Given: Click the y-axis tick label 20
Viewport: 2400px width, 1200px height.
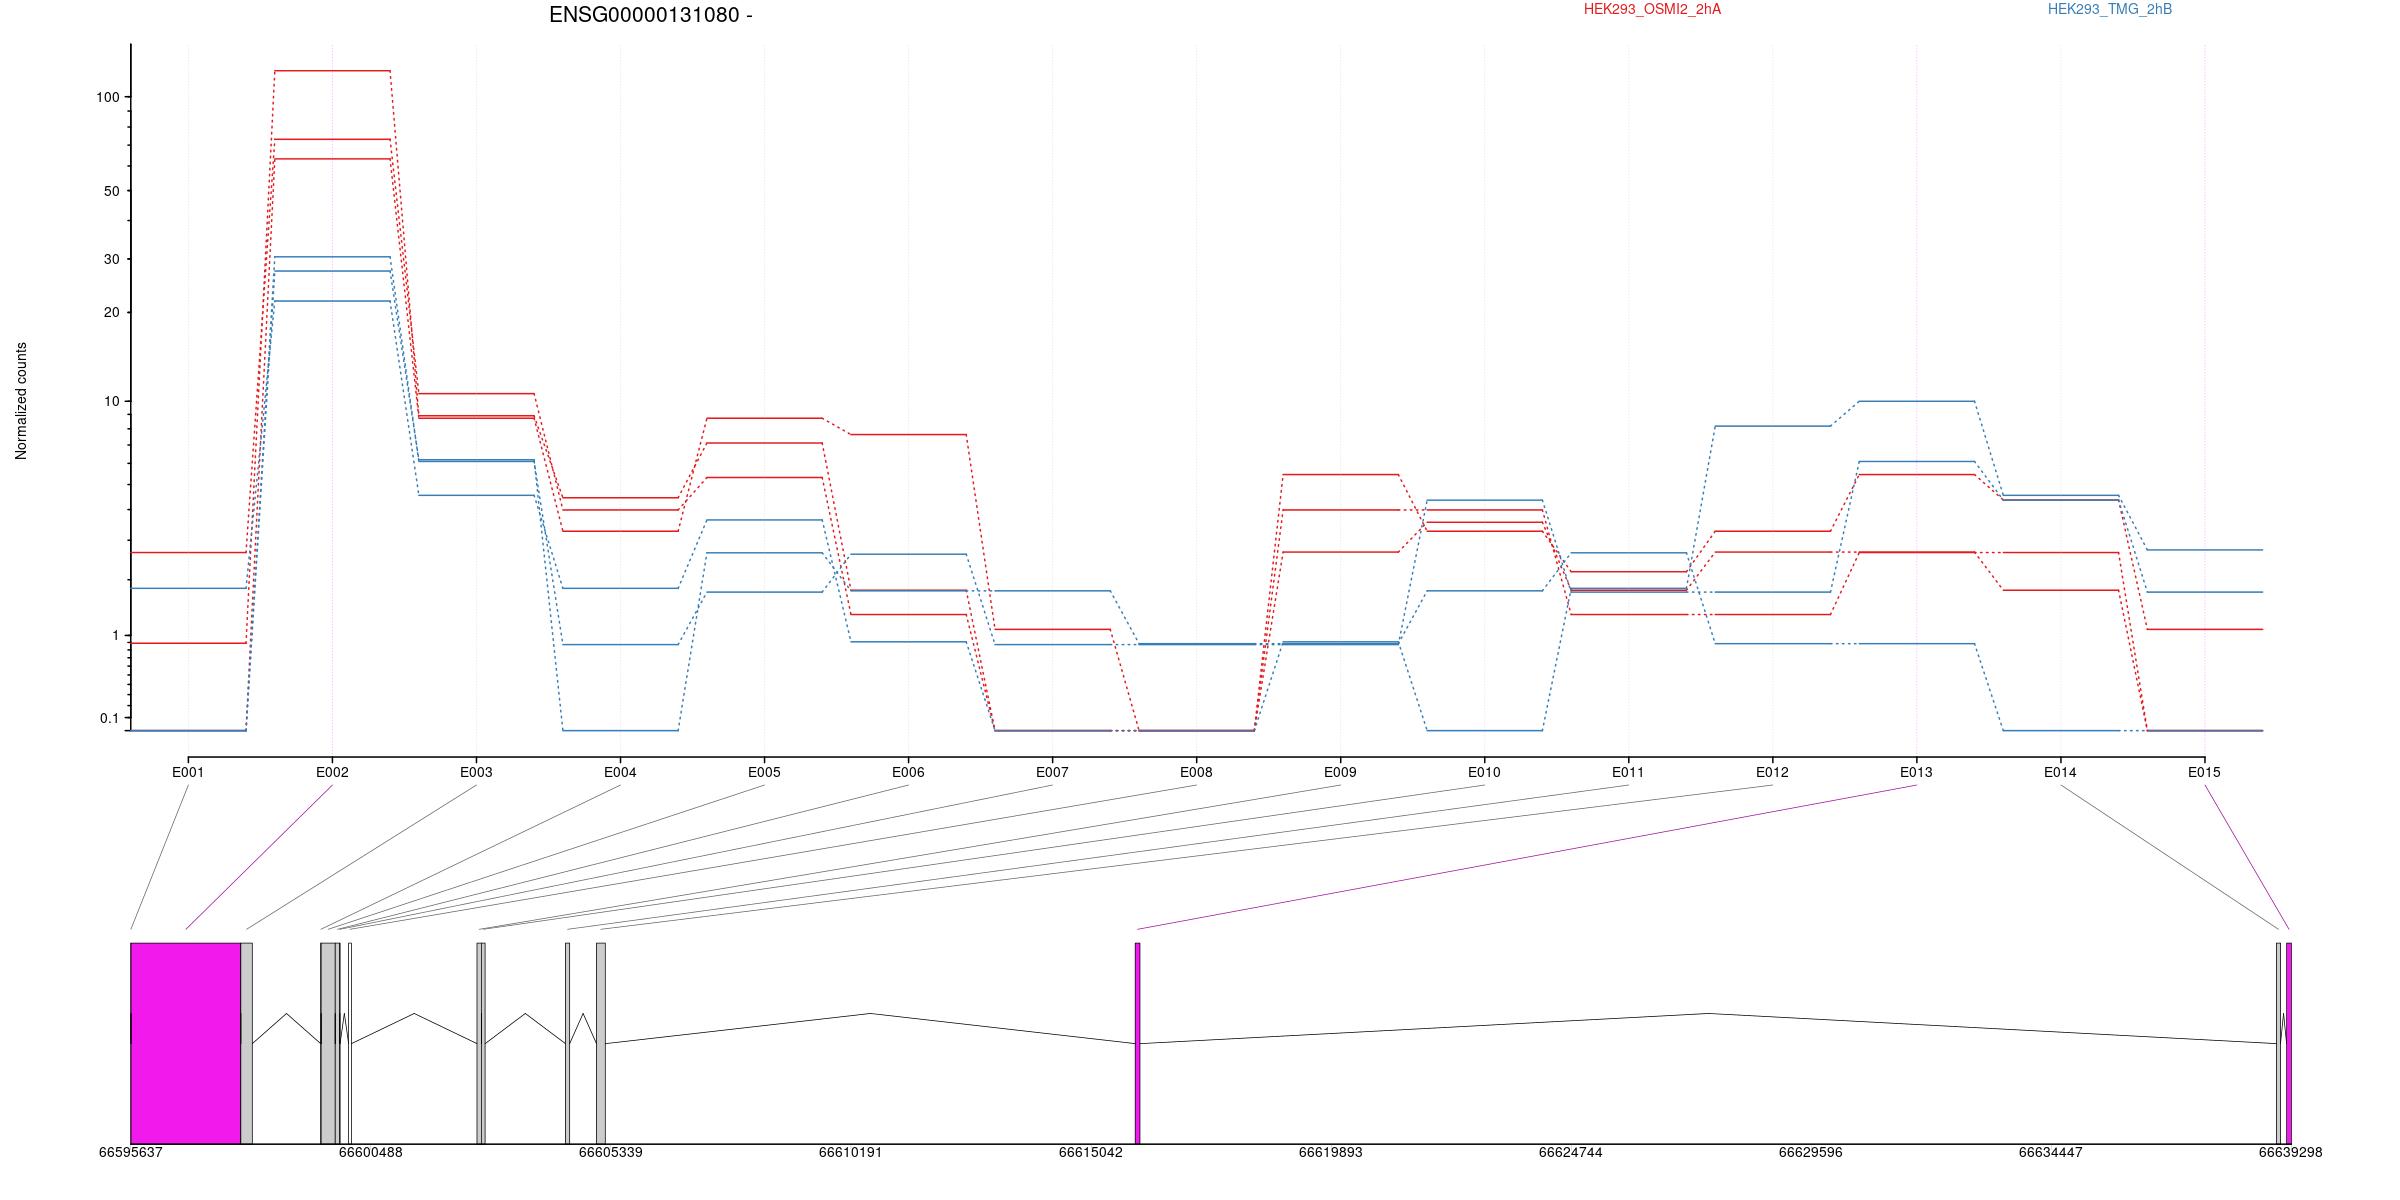Looking at the screenshot, I should pyautogui.click(x=111, y=312).
